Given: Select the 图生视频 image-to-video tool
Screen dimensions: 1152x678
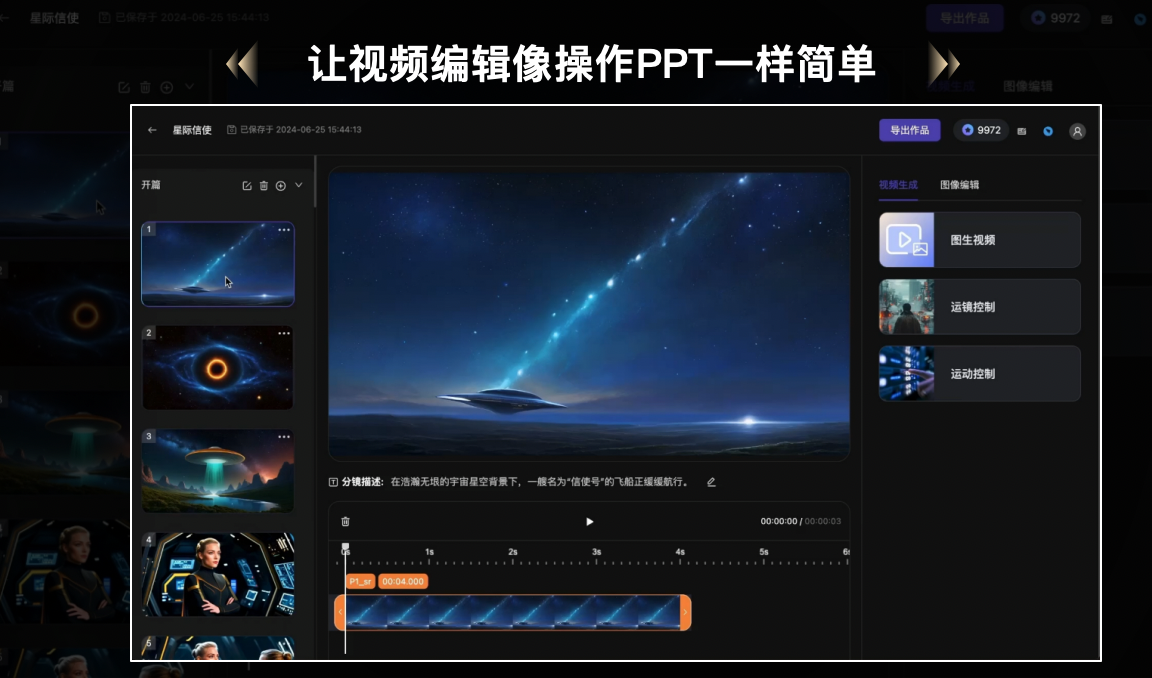Looking at the screenshot, I should pyautogui.click(x=978, y=239).
